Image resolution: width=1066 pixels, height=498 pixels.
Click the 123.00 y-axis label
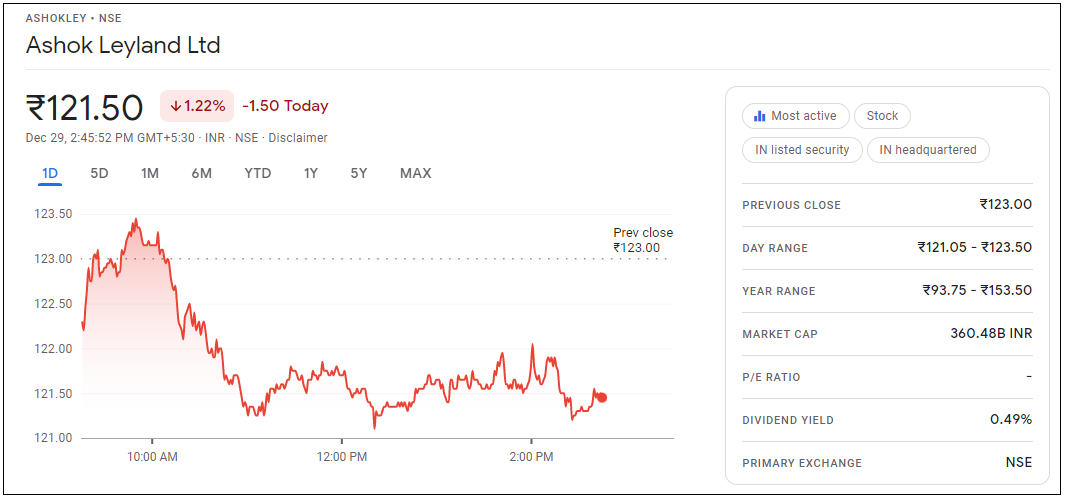point(53,259)
